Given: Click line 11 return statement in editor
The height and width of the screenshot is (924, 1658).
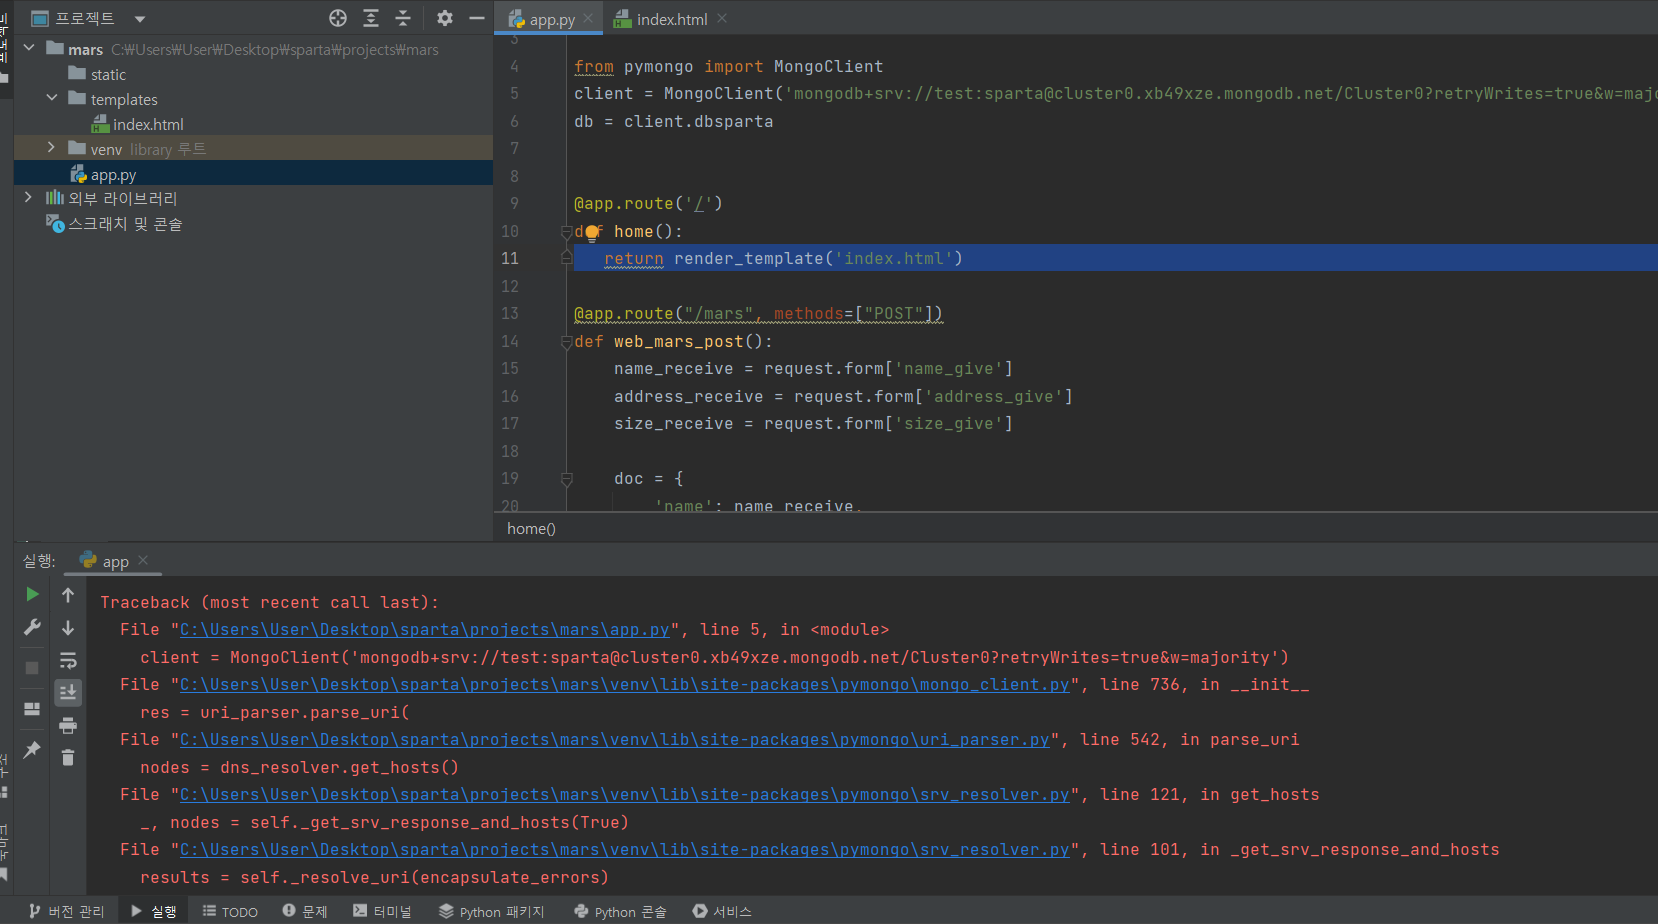Looking at the screenshot, I should (783, 259).
